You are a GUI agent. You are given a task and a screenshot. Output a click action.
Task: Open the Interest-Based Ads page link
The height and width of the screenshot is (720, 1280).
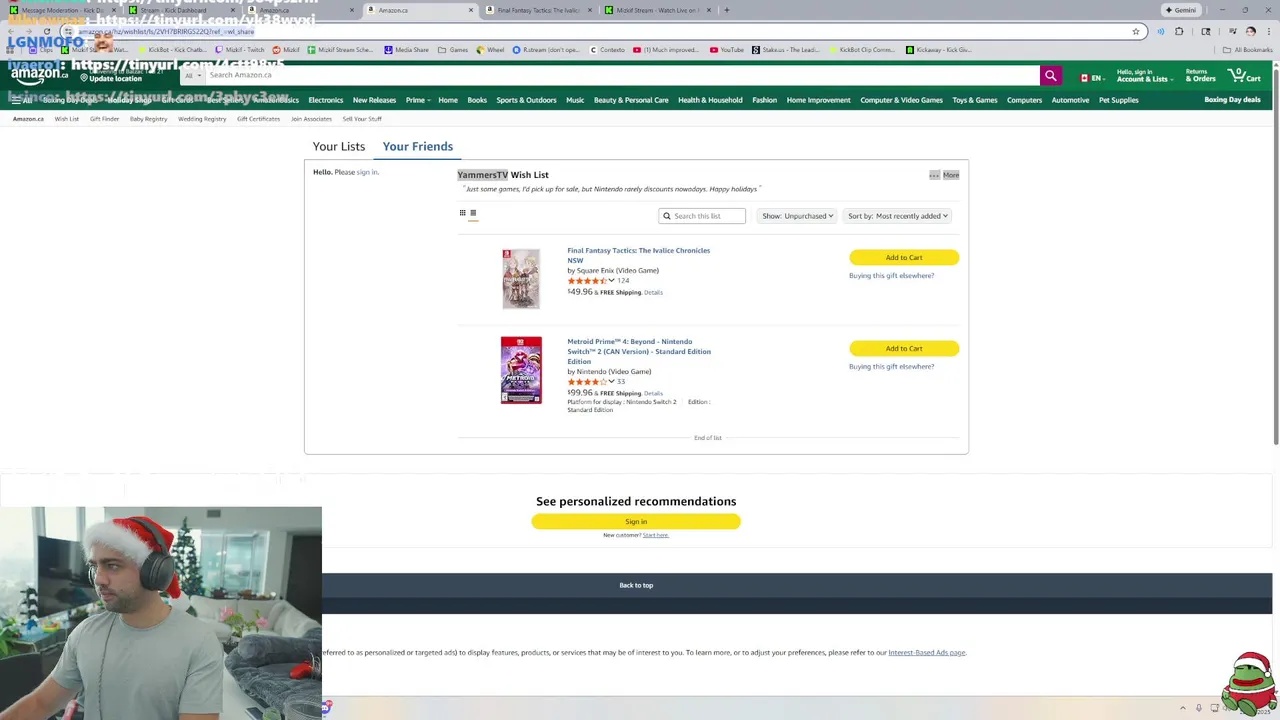(x=927, y=653)
